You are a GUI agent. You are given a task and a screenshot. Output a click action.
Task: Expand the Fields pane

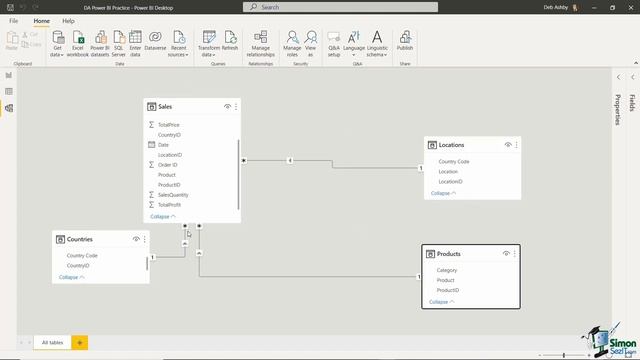coord(633,77)
